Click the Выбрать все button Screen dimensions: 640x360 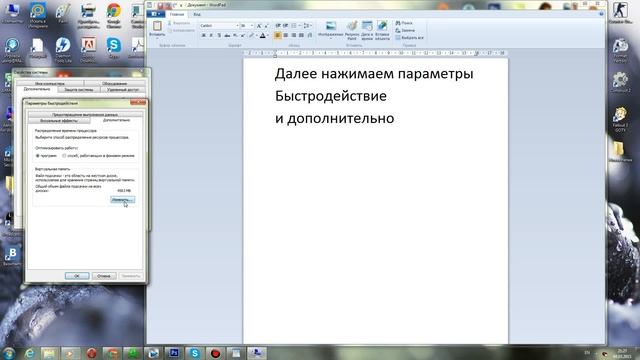(409, 38)
